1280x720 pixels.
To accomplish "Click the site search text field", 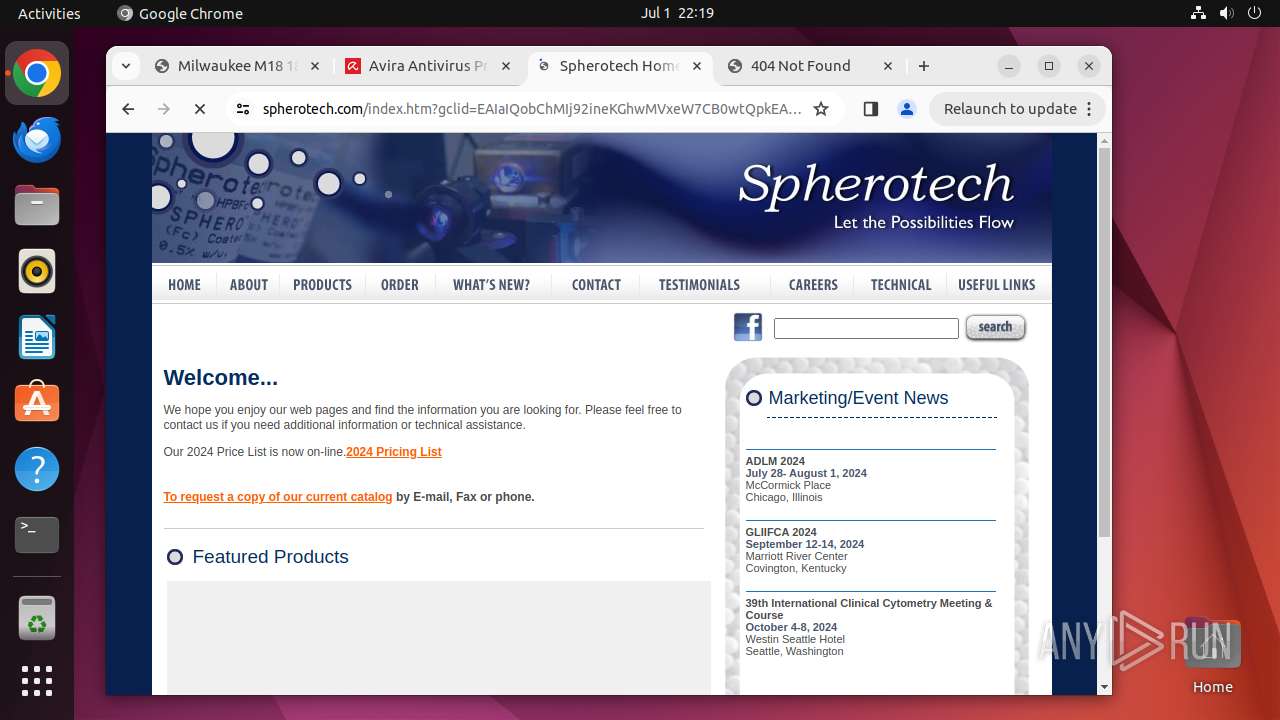I will click(x=866, y=328).
